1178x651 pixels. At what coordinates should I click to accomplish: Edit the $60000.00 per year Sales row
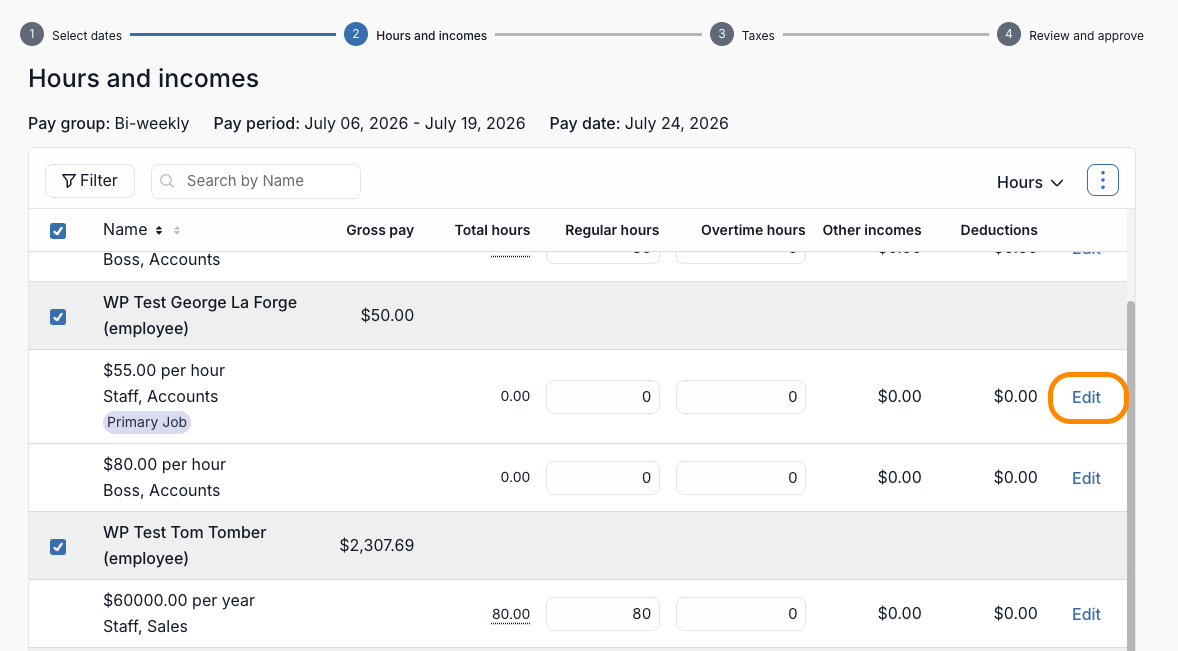(x=1086, y=614)
